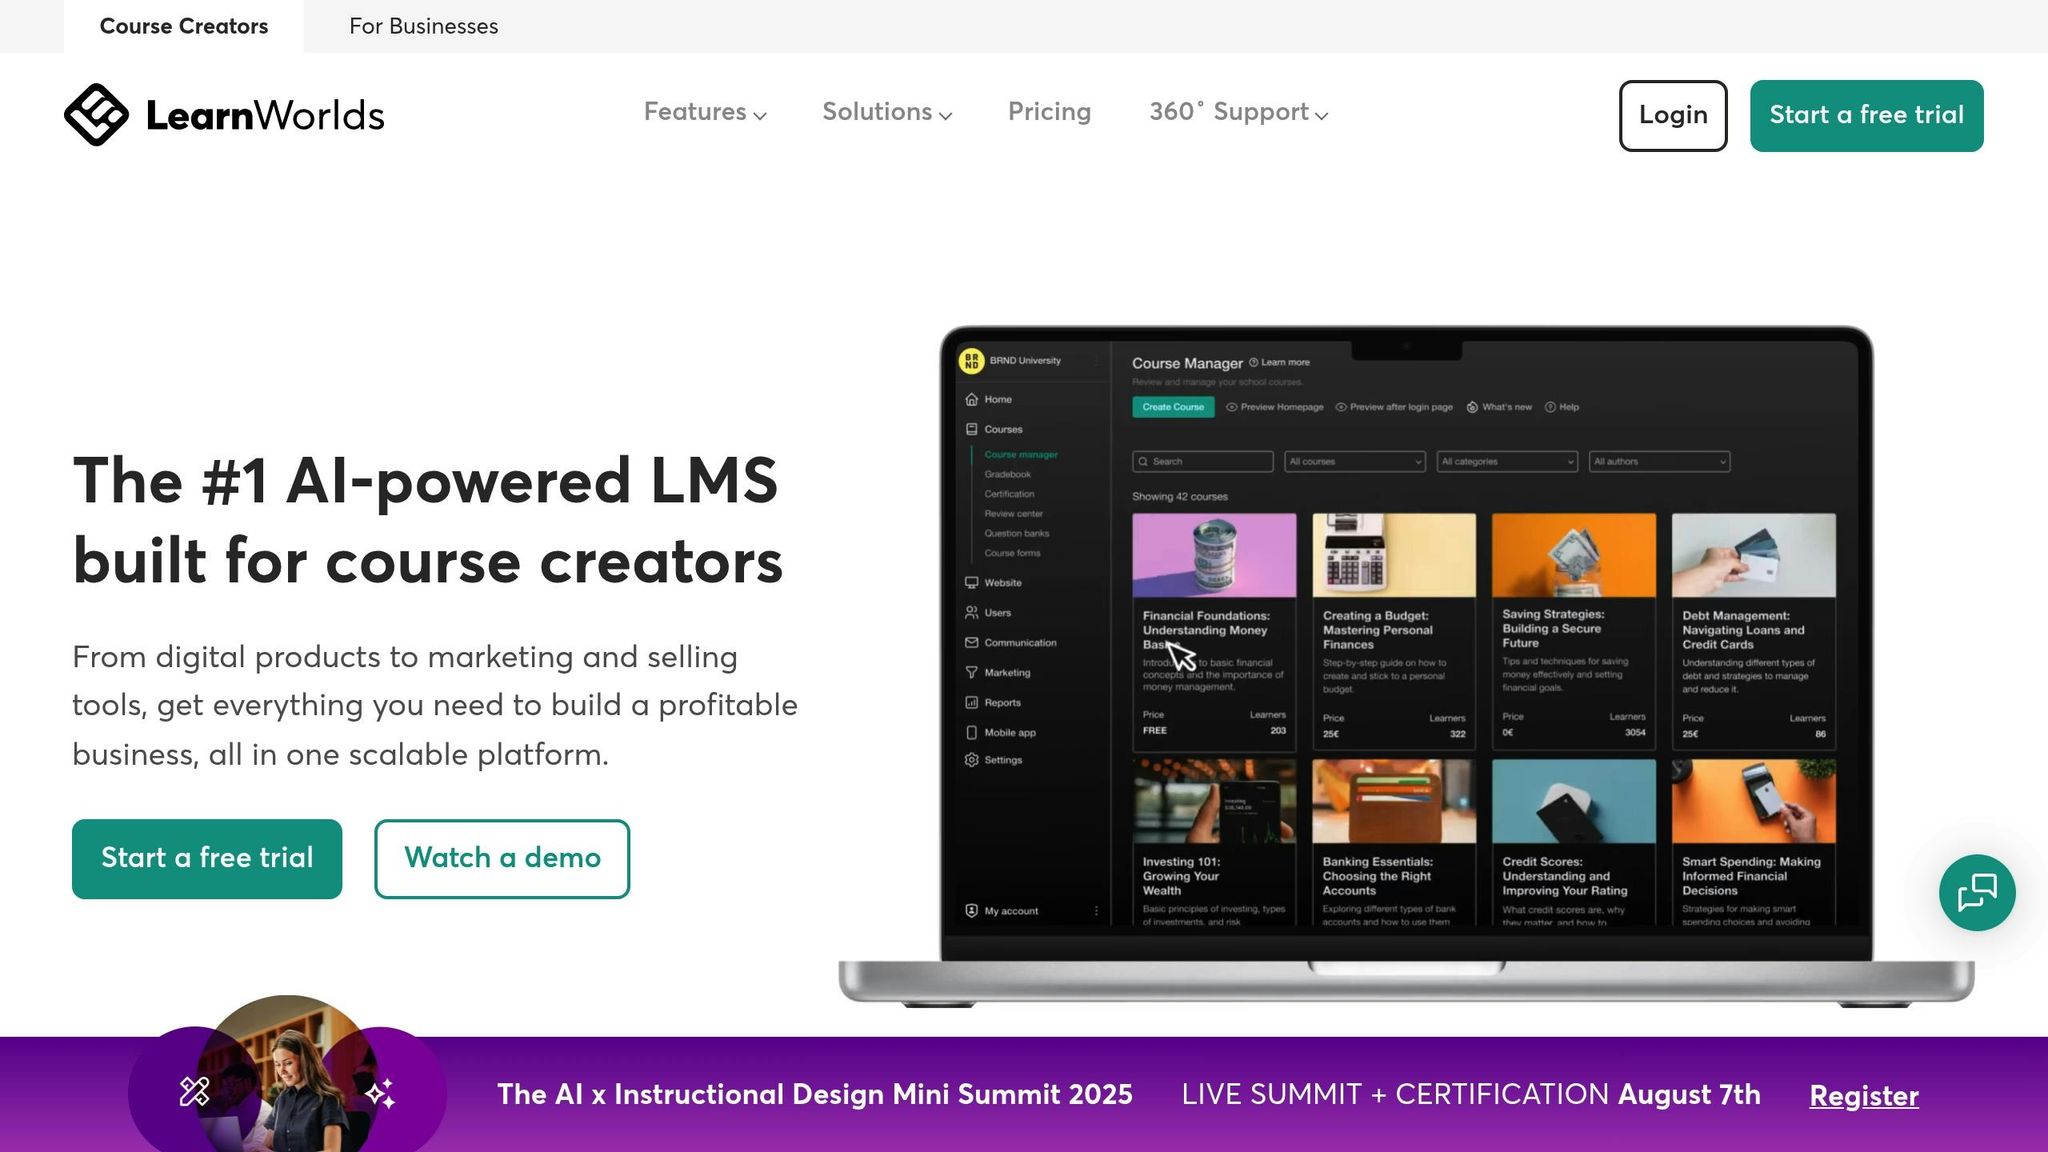Open the Debt Management course thumbnail
2048x1152 pixels.
(x=1754, y=555)
